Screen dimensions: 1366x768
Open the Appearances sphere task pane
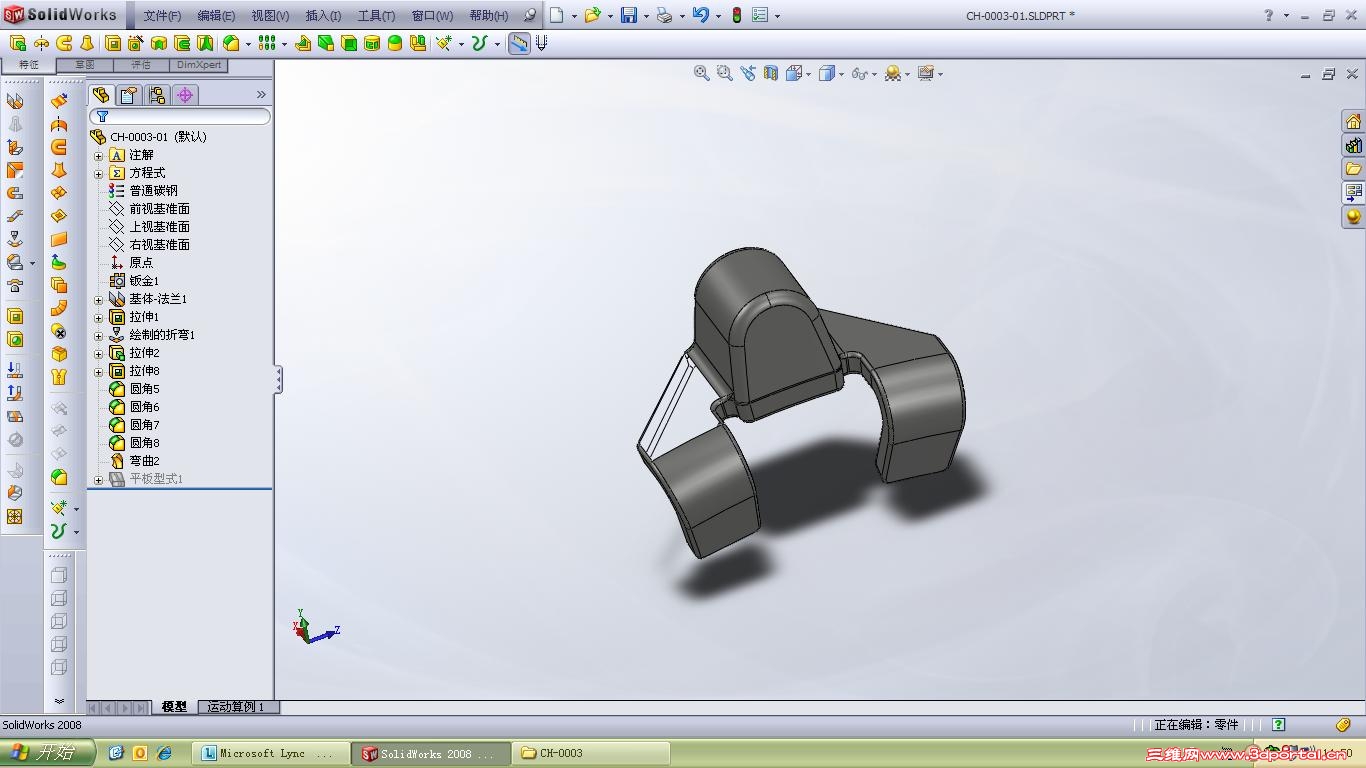pos(1353,216)
